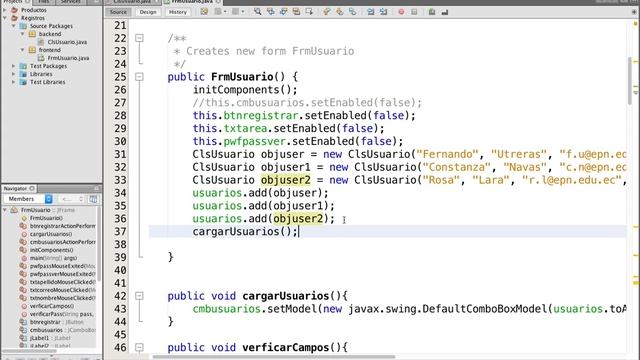Select cargarUsuarios() in Navigator

coord(51,234)
